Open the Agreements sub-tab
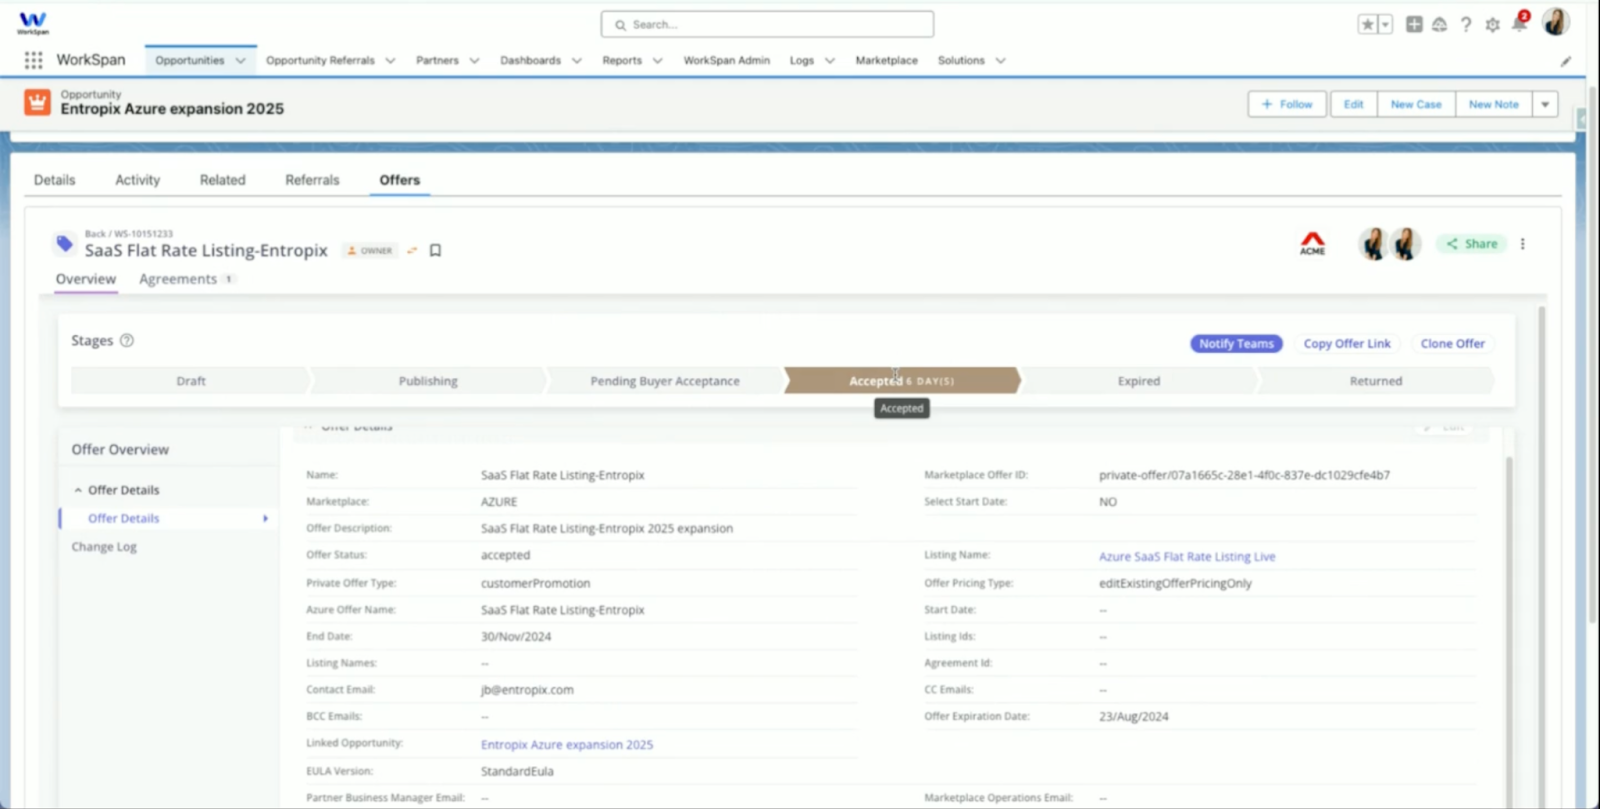This screenshot has height=809, width=1600. click(x=186, y=279)
